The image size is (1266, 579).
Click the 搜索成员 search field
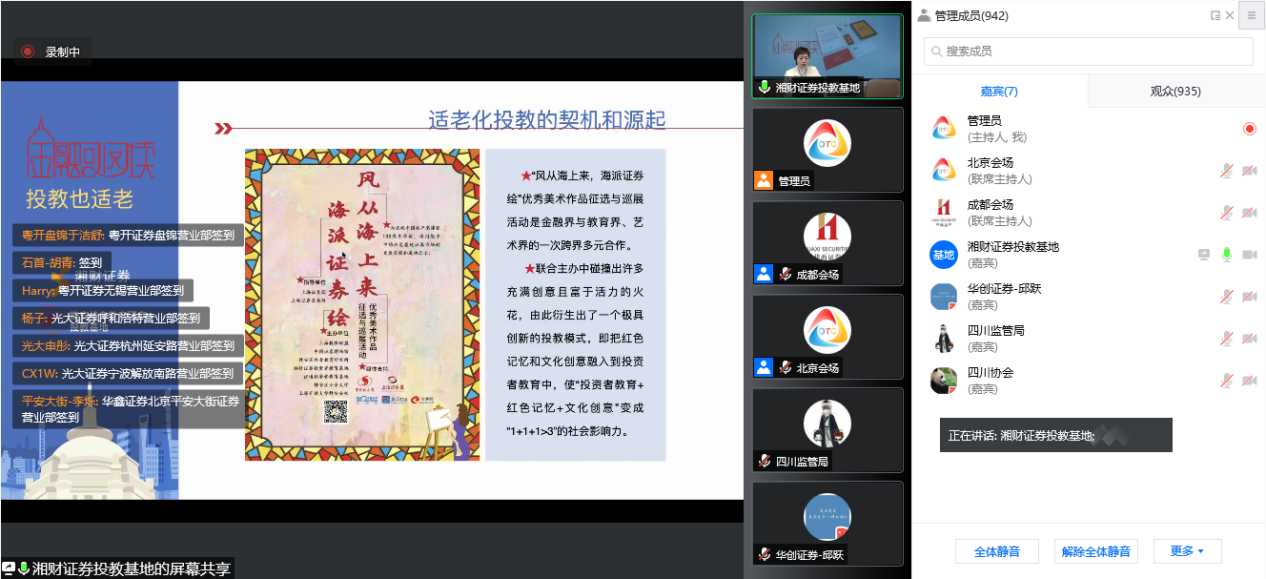[1088, 51]
